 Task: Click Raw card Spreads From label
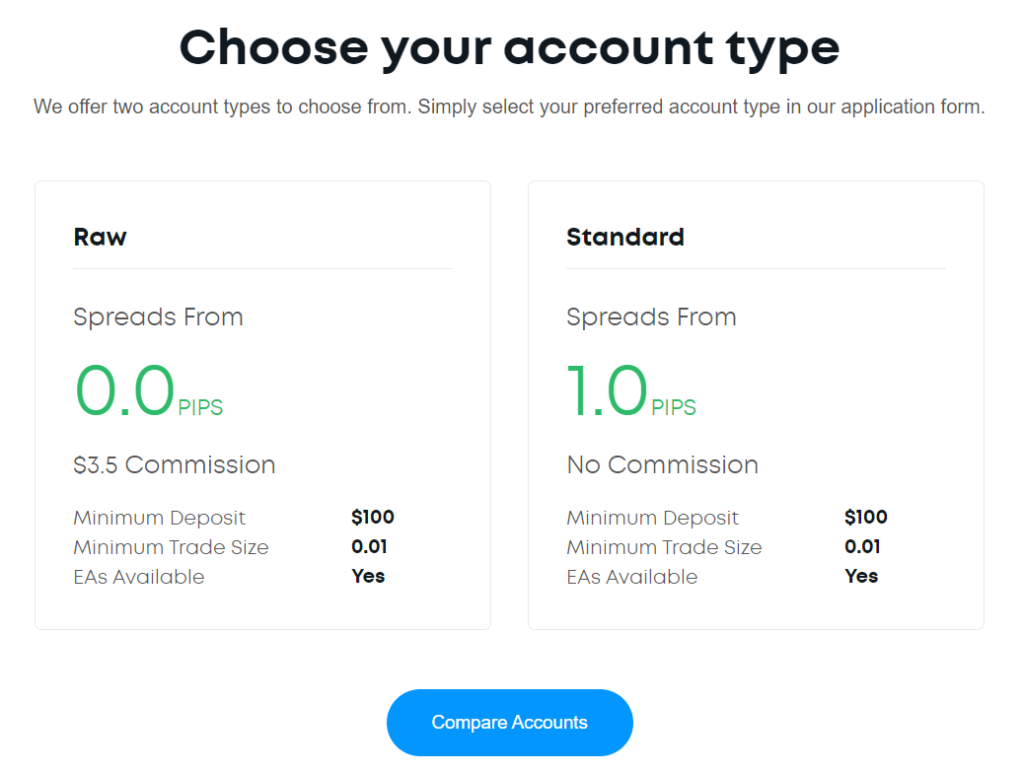pyautogui.click(x=158, y=317)
